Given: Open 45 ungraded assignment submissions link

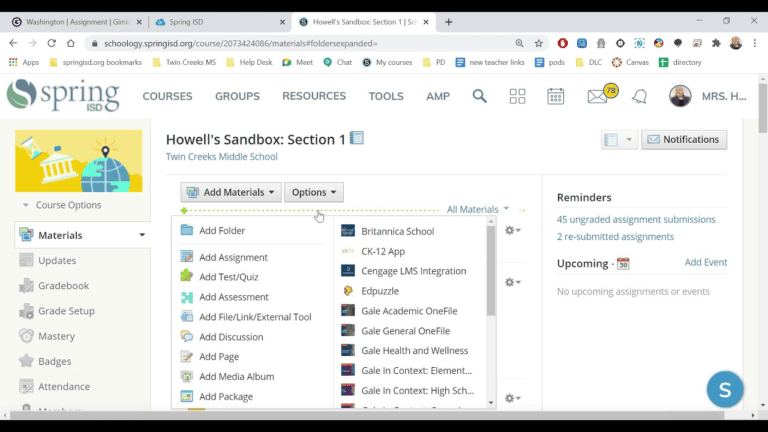Looking at the screenshot, I should pyautogui.click(x=636, y=219).
